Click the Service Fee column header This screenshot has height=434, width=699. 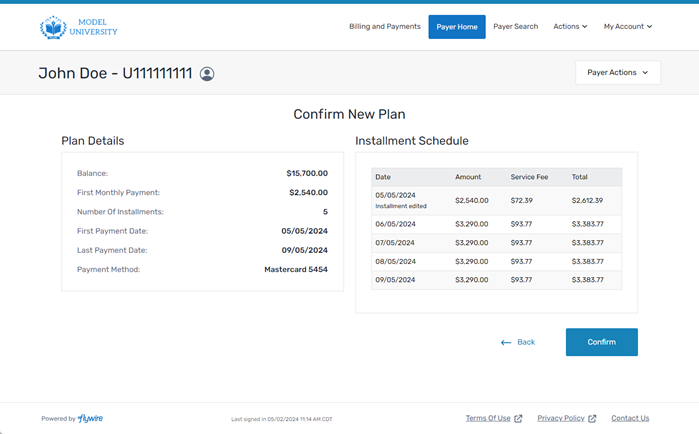tap(528, 177)
